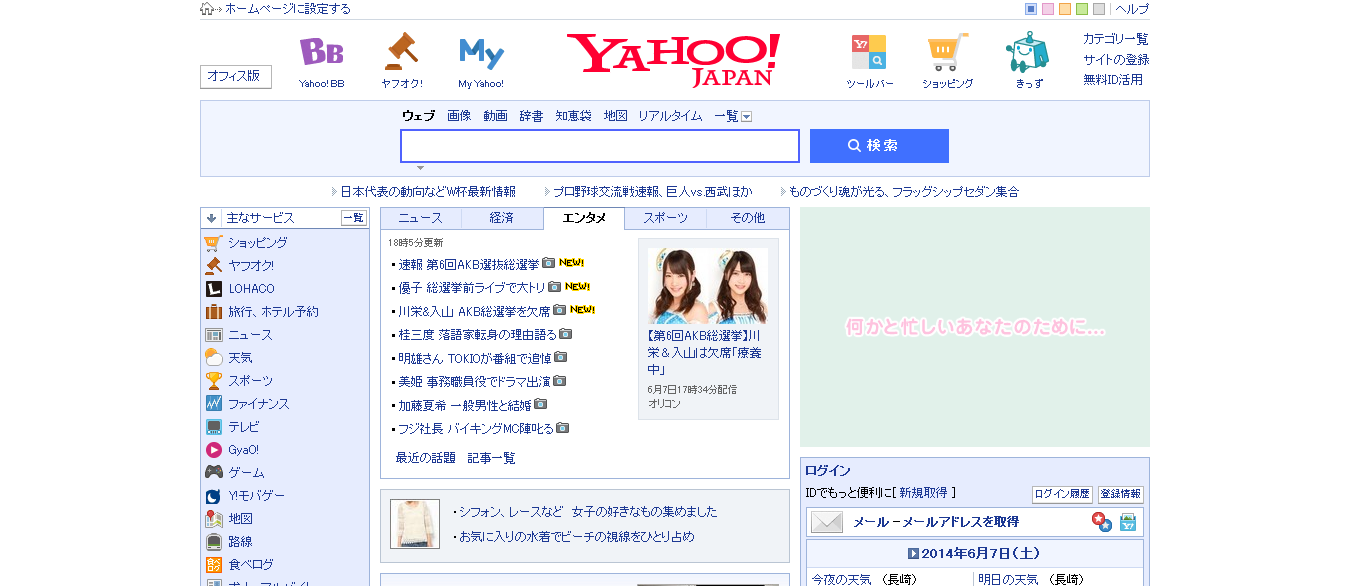Viewport: 1349px width, 586px height.
Task: Click the ファイナンス chart icon in sidebar
Action: [x=213, y=404]
